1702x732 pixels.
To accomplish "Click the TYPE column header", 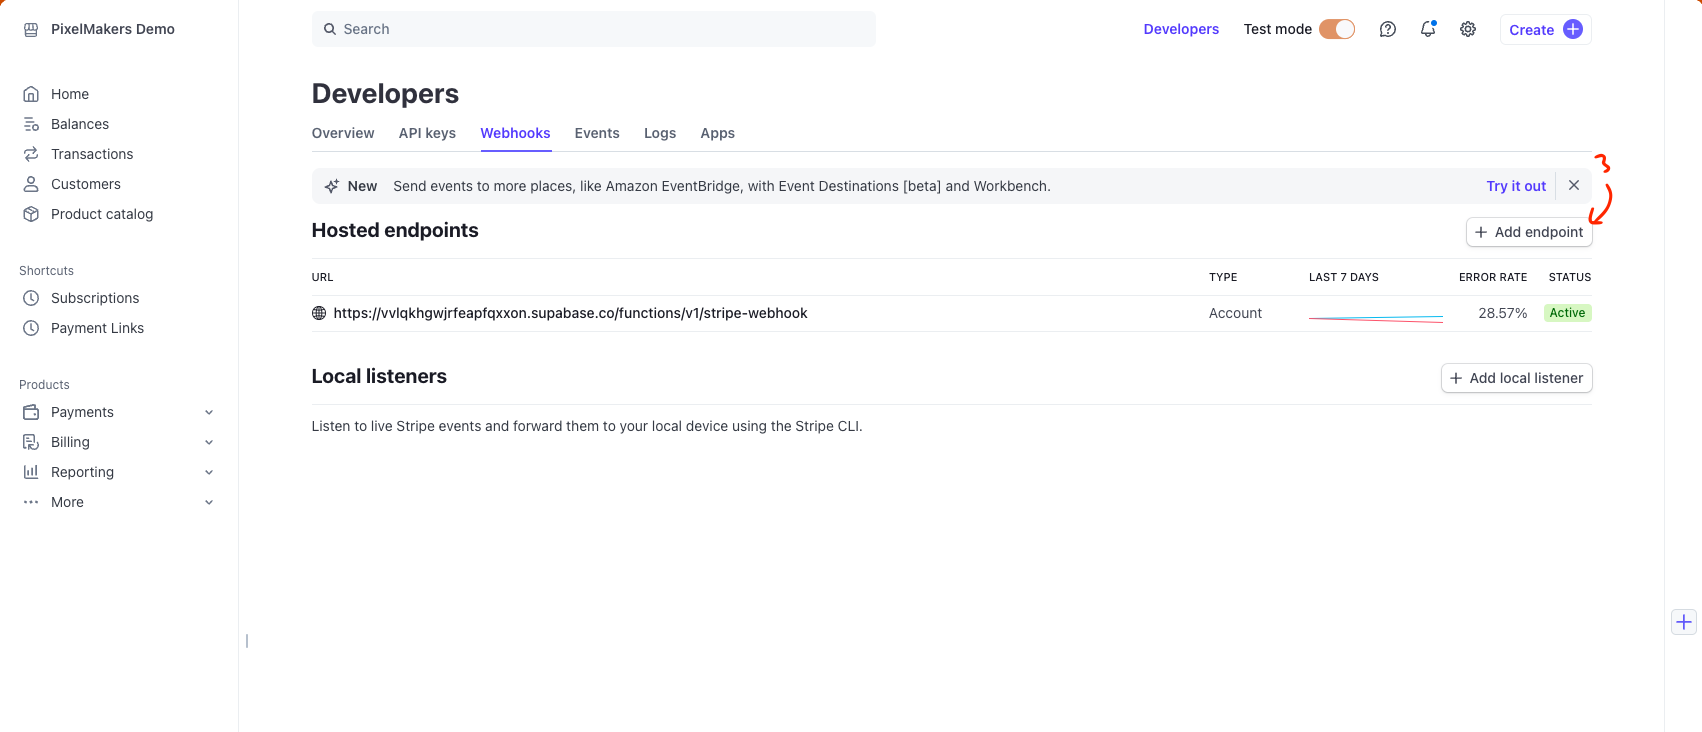I will click(1223, 277).
